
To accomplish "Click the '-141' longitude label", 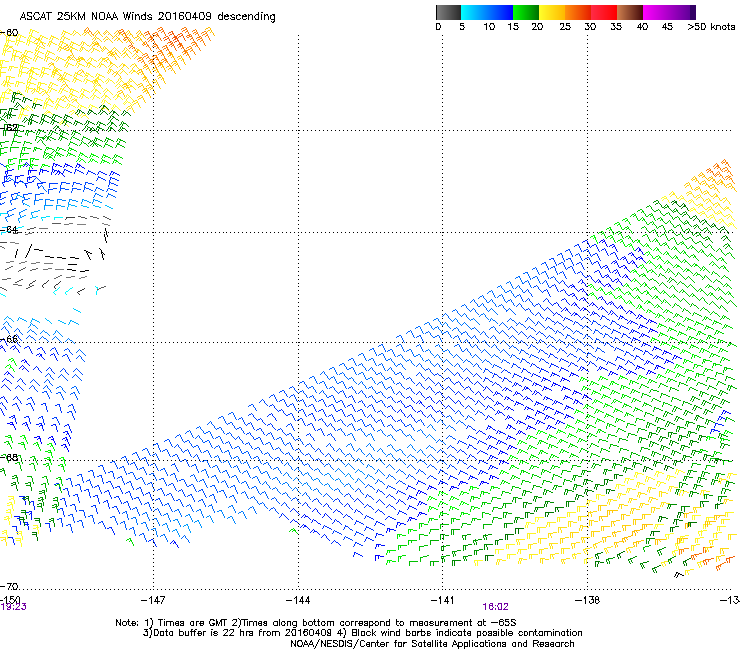I will (x=443, y=600).
